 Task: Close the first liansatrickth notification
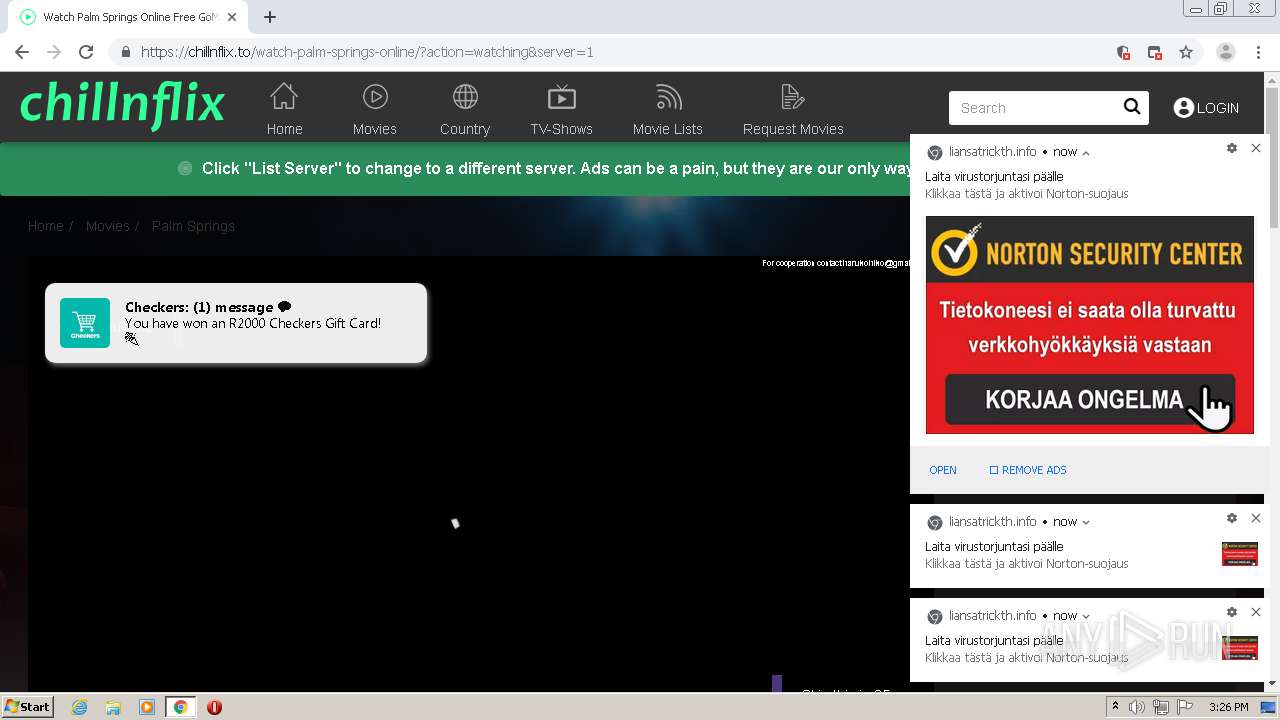(x=1256, y=148)
